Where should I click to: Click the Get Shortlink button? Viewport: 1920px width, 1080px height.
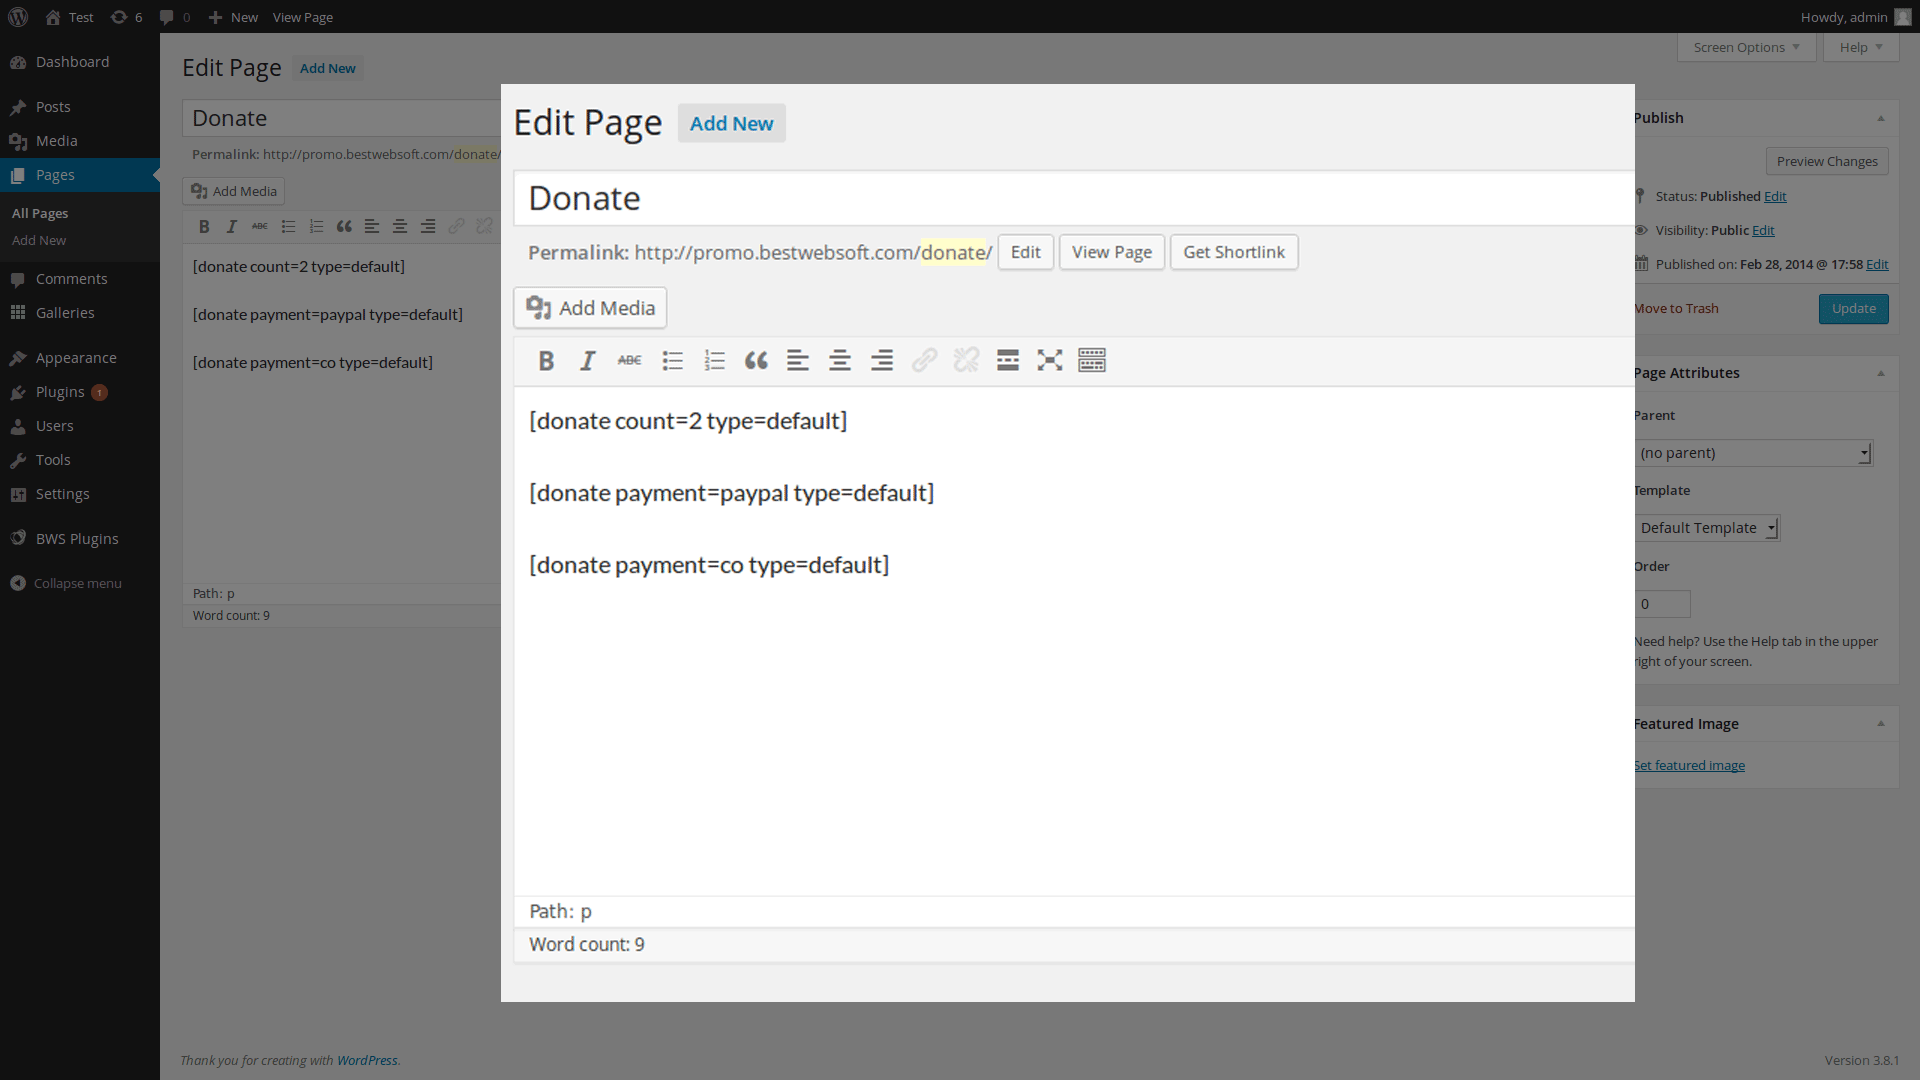(1234, 252)
